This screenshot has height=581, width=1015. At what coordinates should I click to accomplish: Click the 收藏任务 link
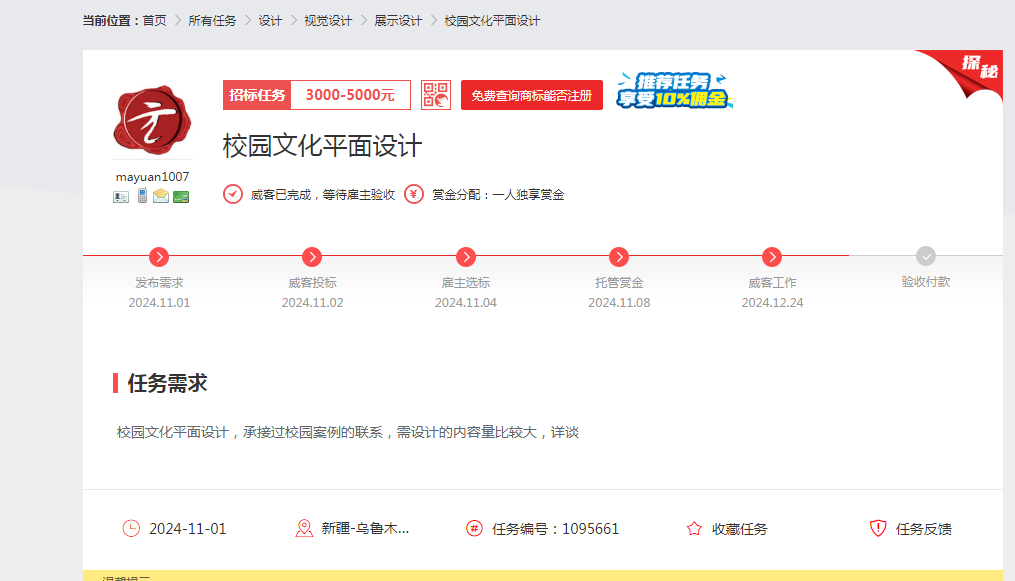pos(739,529)
